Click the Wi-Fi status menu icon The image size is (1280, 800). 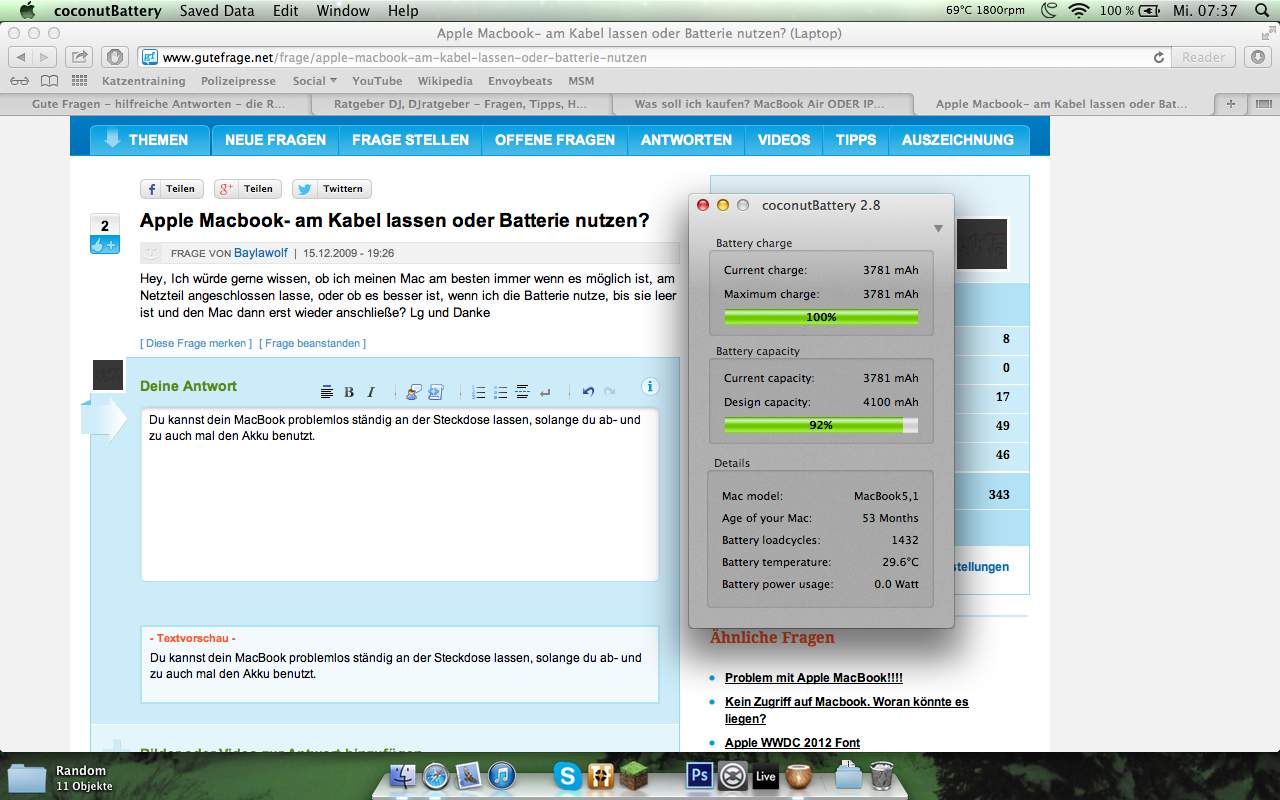(1078, 11)
